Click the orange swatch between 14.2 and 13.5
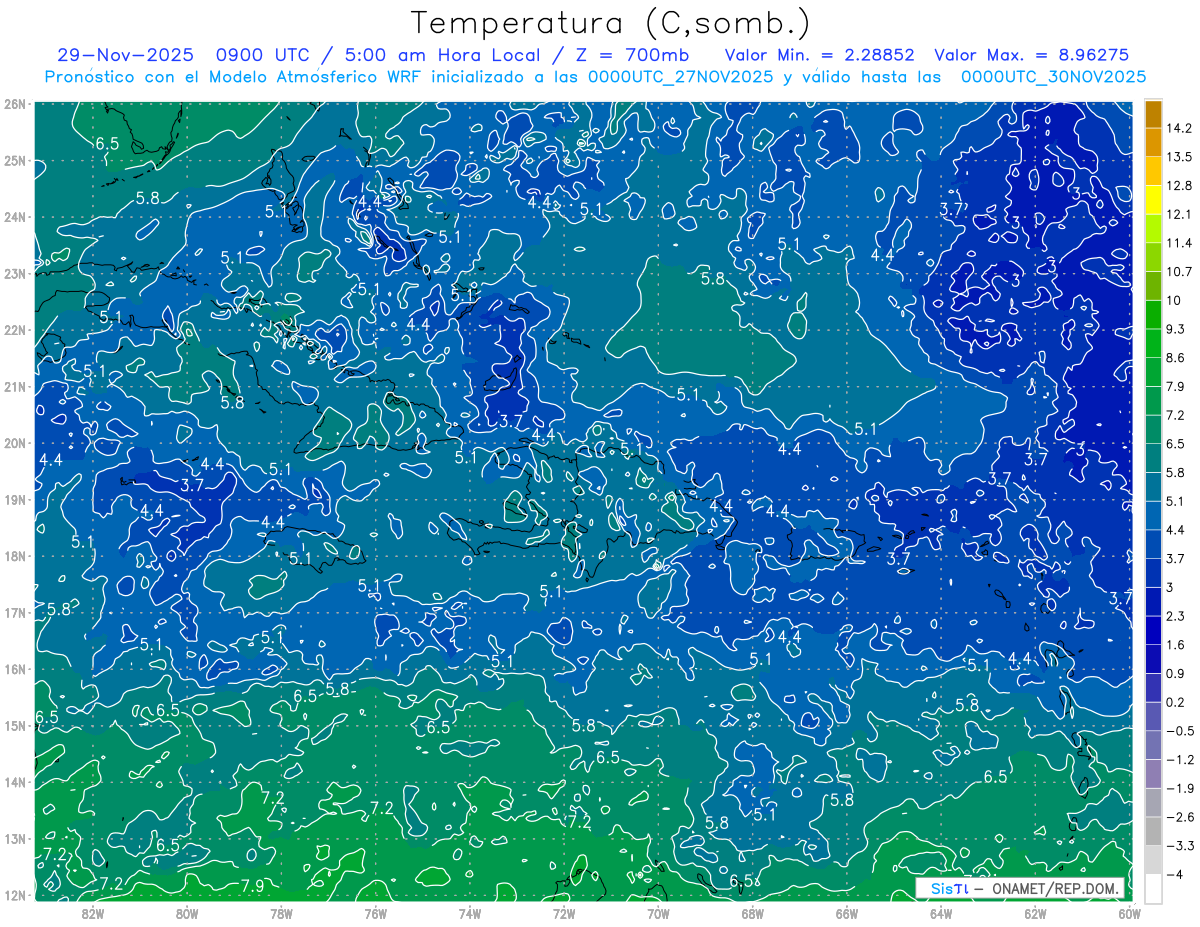 pyautogui.click(x=1153, y=143)
